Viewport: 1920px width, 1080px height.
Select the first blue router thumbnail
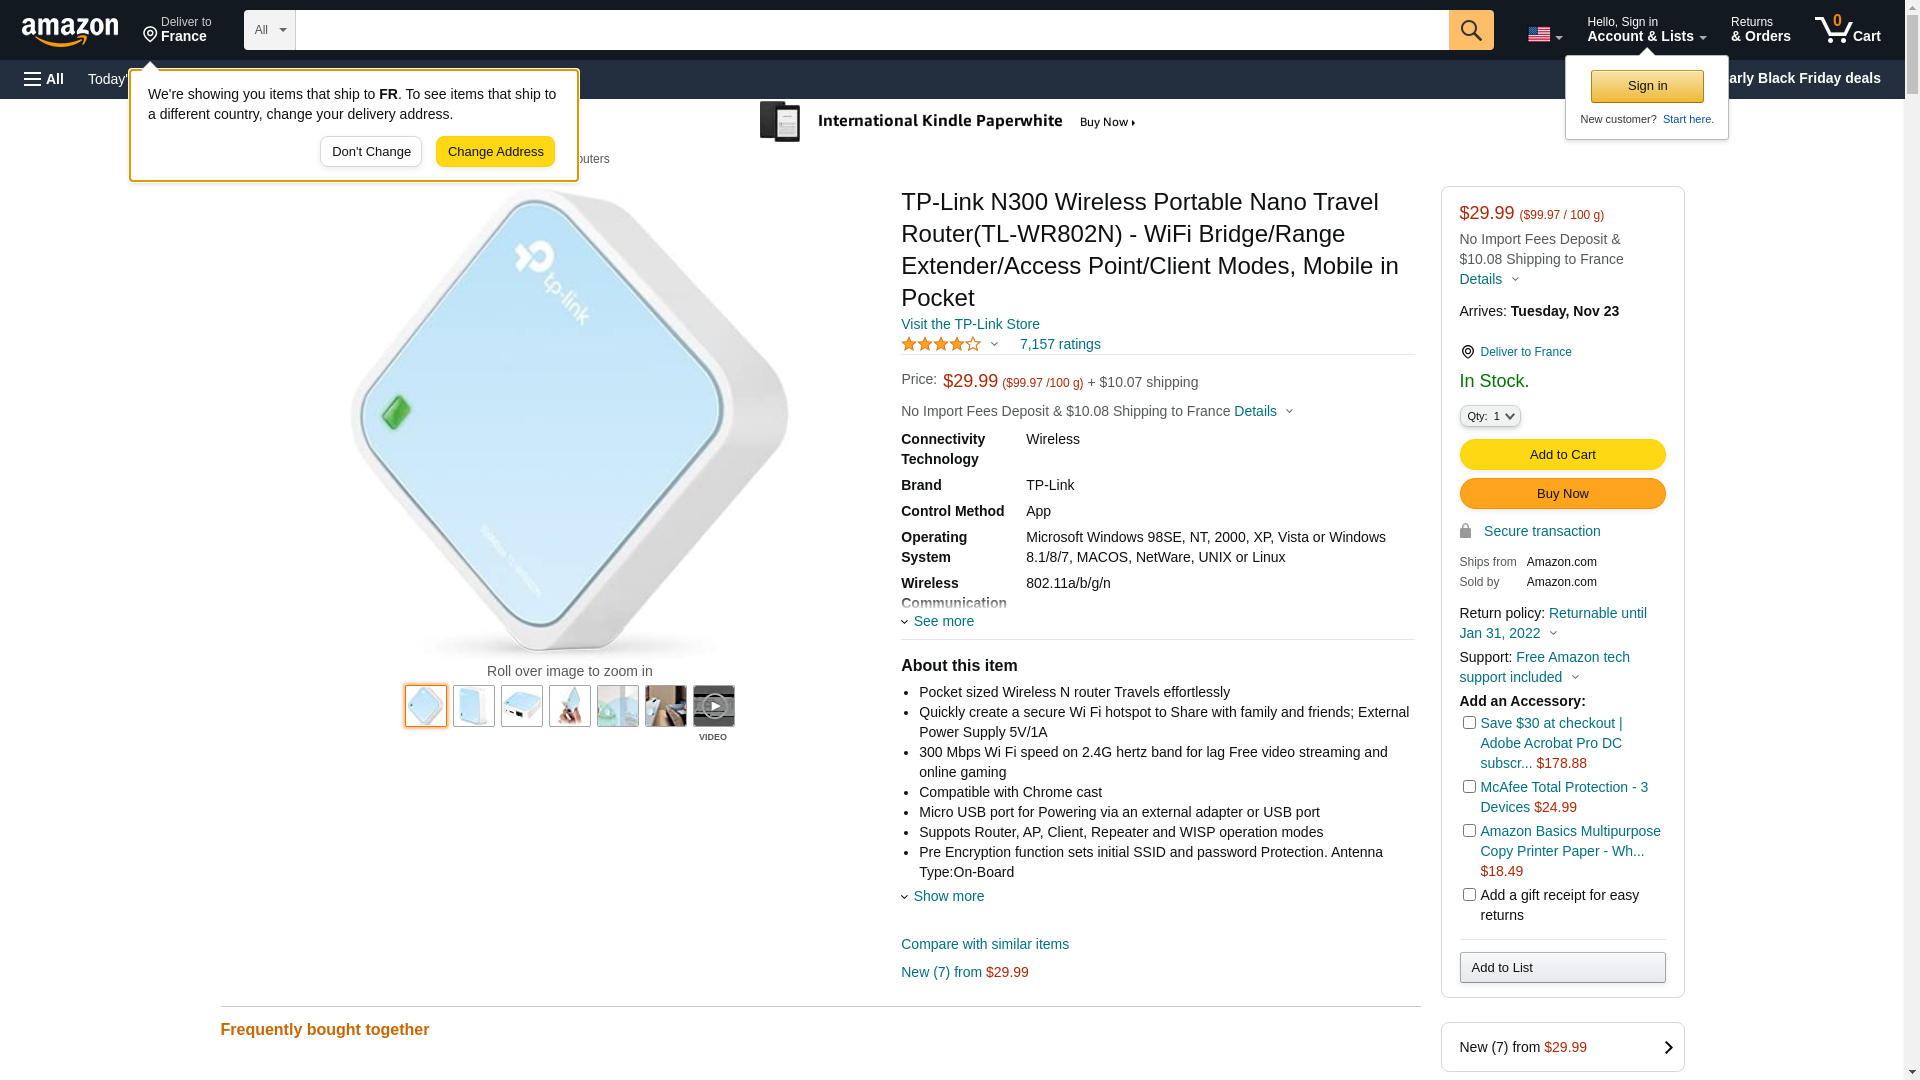[426, 706]
